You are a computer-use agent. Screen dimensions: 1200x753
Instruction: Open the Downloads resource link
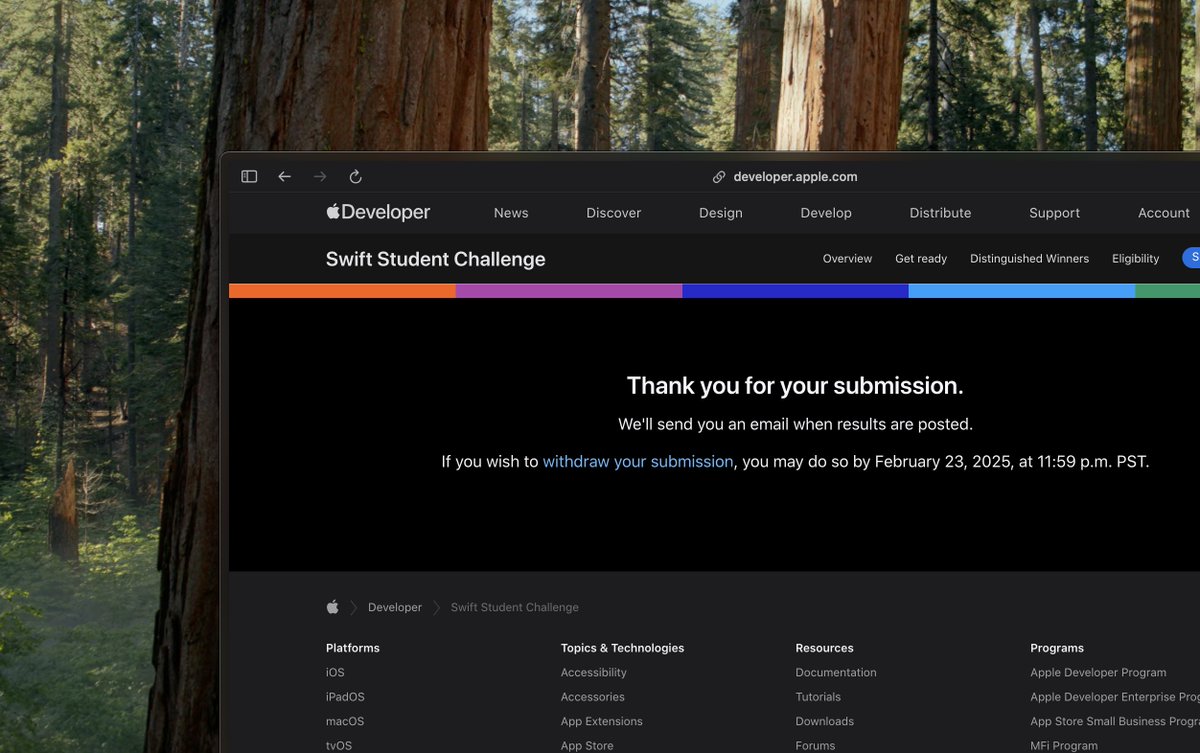[x=825, y=722]
